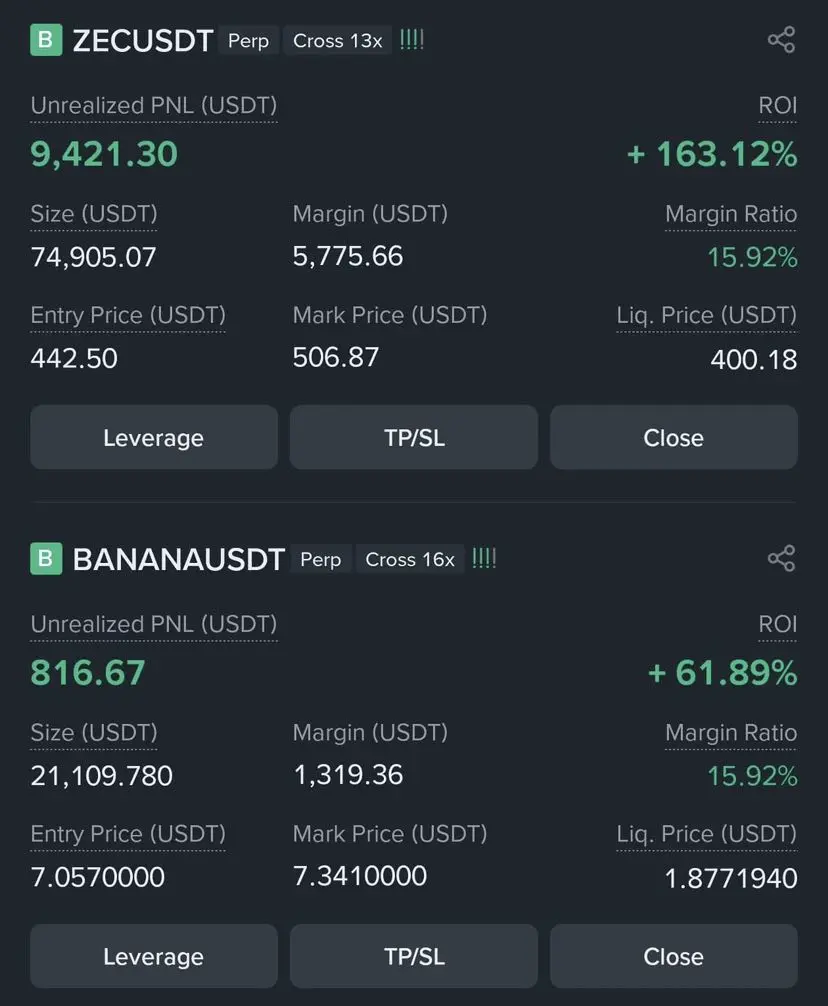Open Cross 13x margin mode selector
This screenshot has height=1006, width=828.
click(x=337, y=40)
